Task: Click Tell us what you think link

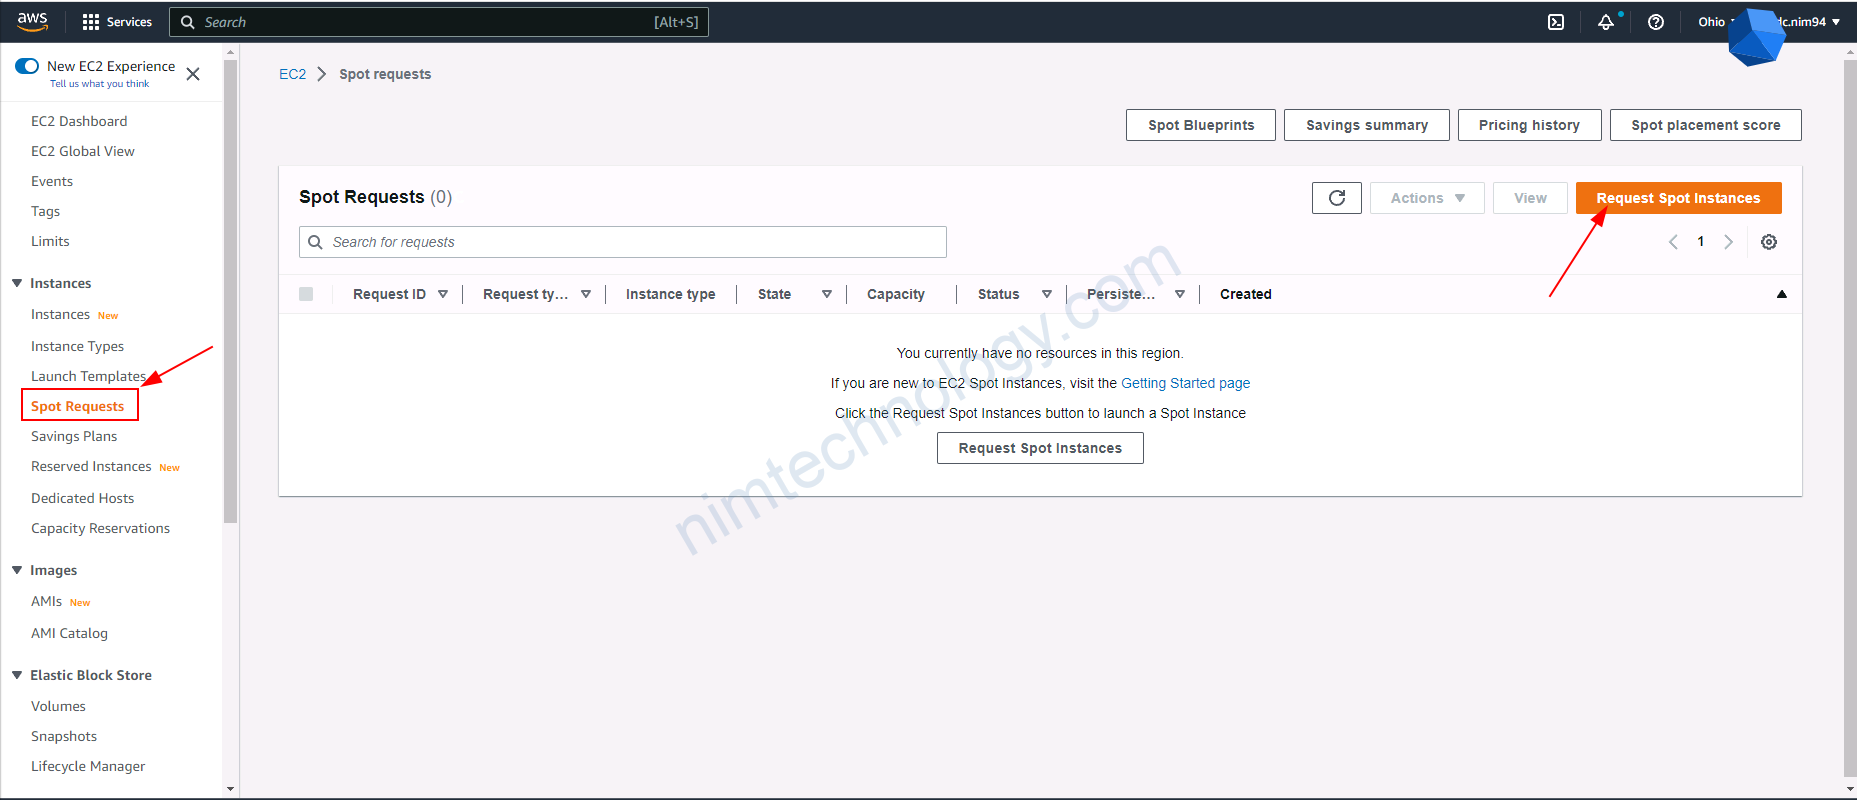Action: [x=99, y=84]
